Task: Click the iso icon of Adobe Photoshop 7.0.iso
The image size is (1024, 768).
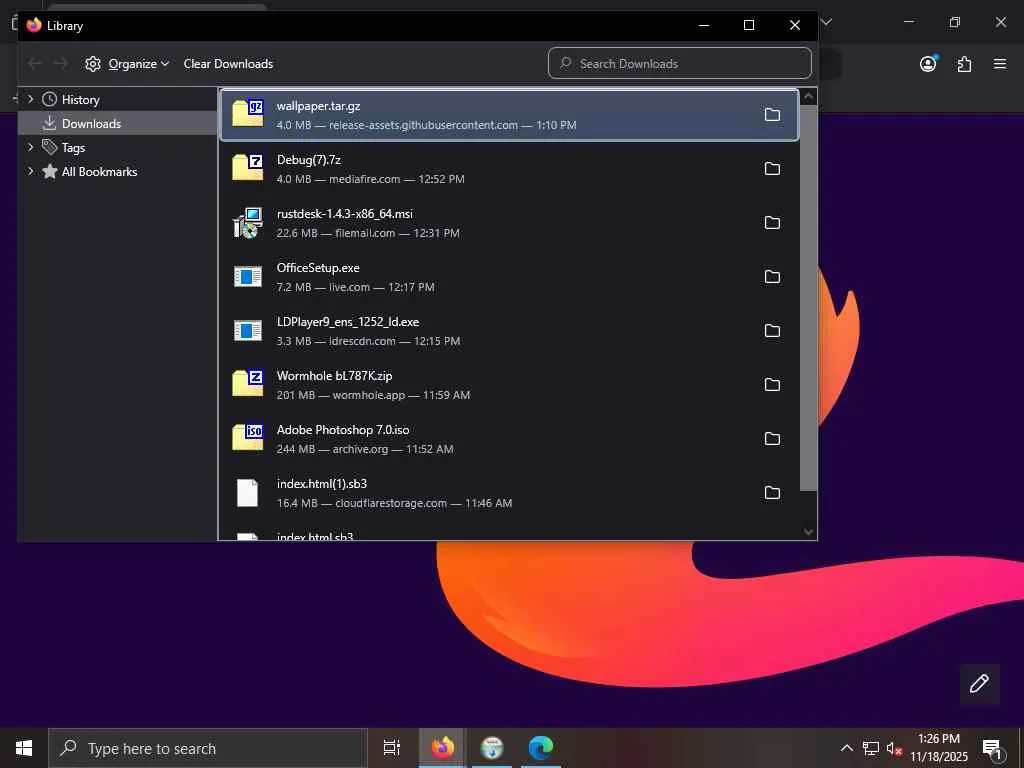Action: click(x=248, y=438)
